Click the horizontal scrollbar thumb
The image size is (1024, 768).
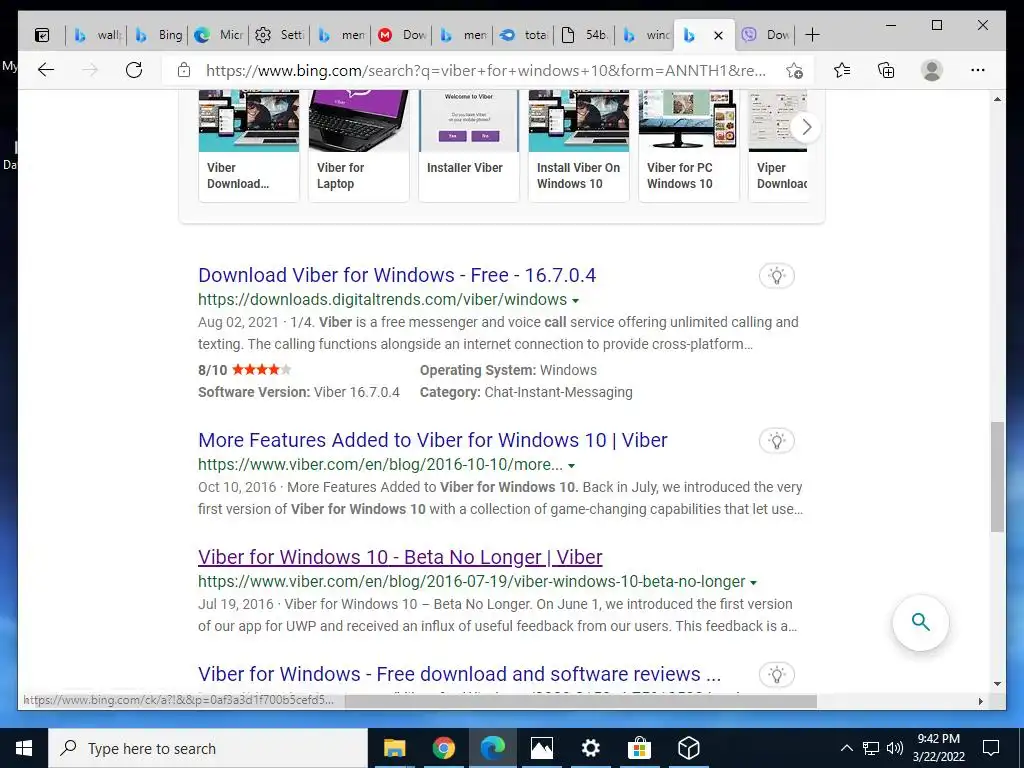pyautogui.click(x=581, y=701)
